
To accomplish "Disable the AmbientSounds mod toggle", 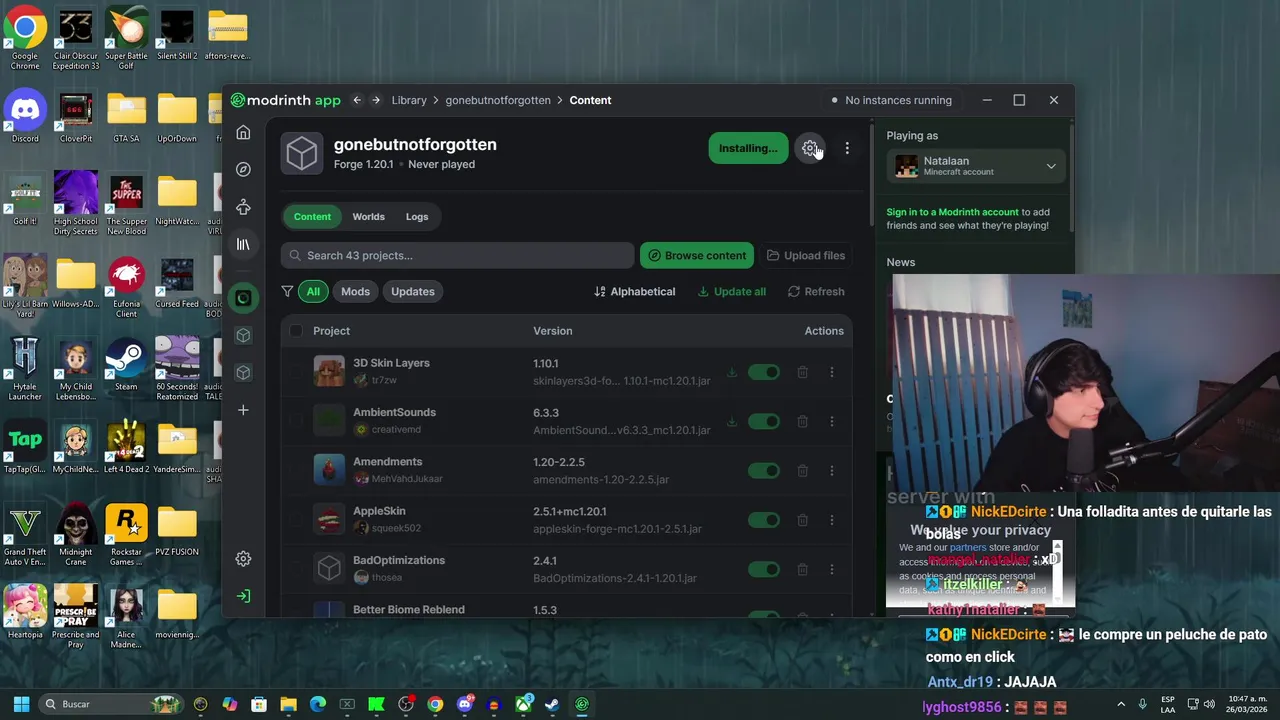I will (x=764, y=421).
